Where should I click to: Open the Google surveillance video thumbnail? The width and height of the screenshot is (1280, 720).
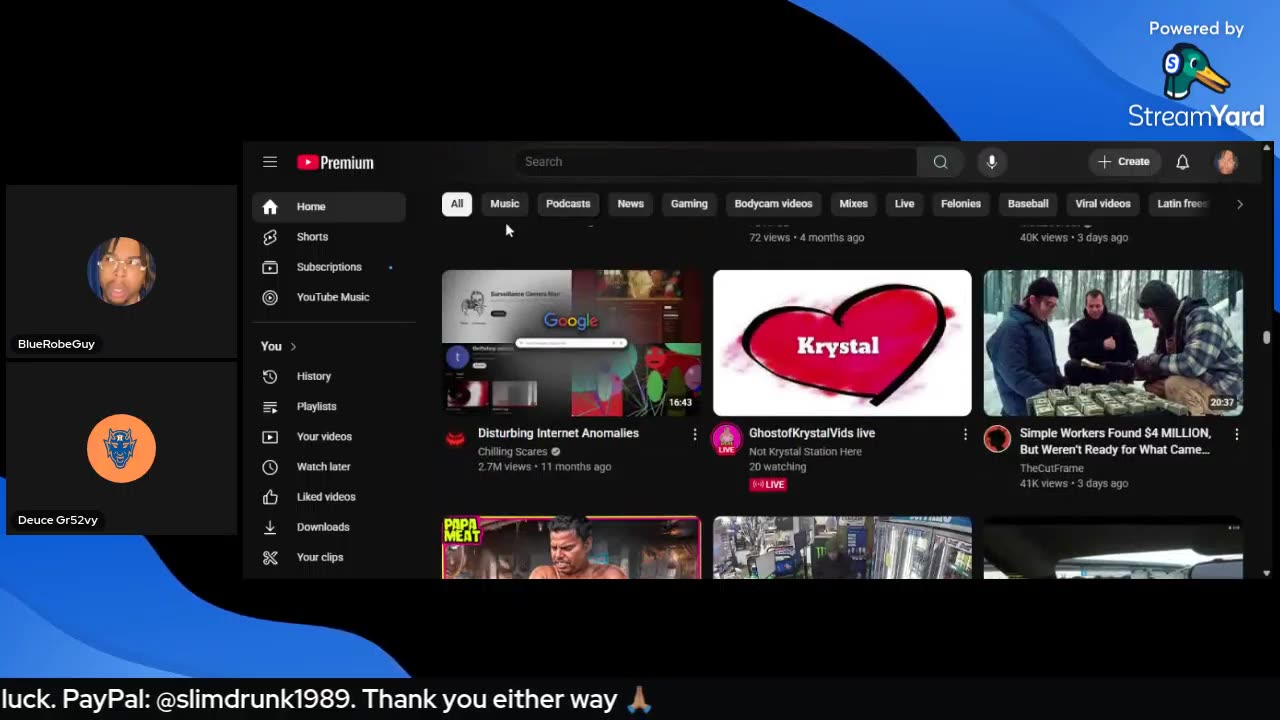(x=572, y=343)
